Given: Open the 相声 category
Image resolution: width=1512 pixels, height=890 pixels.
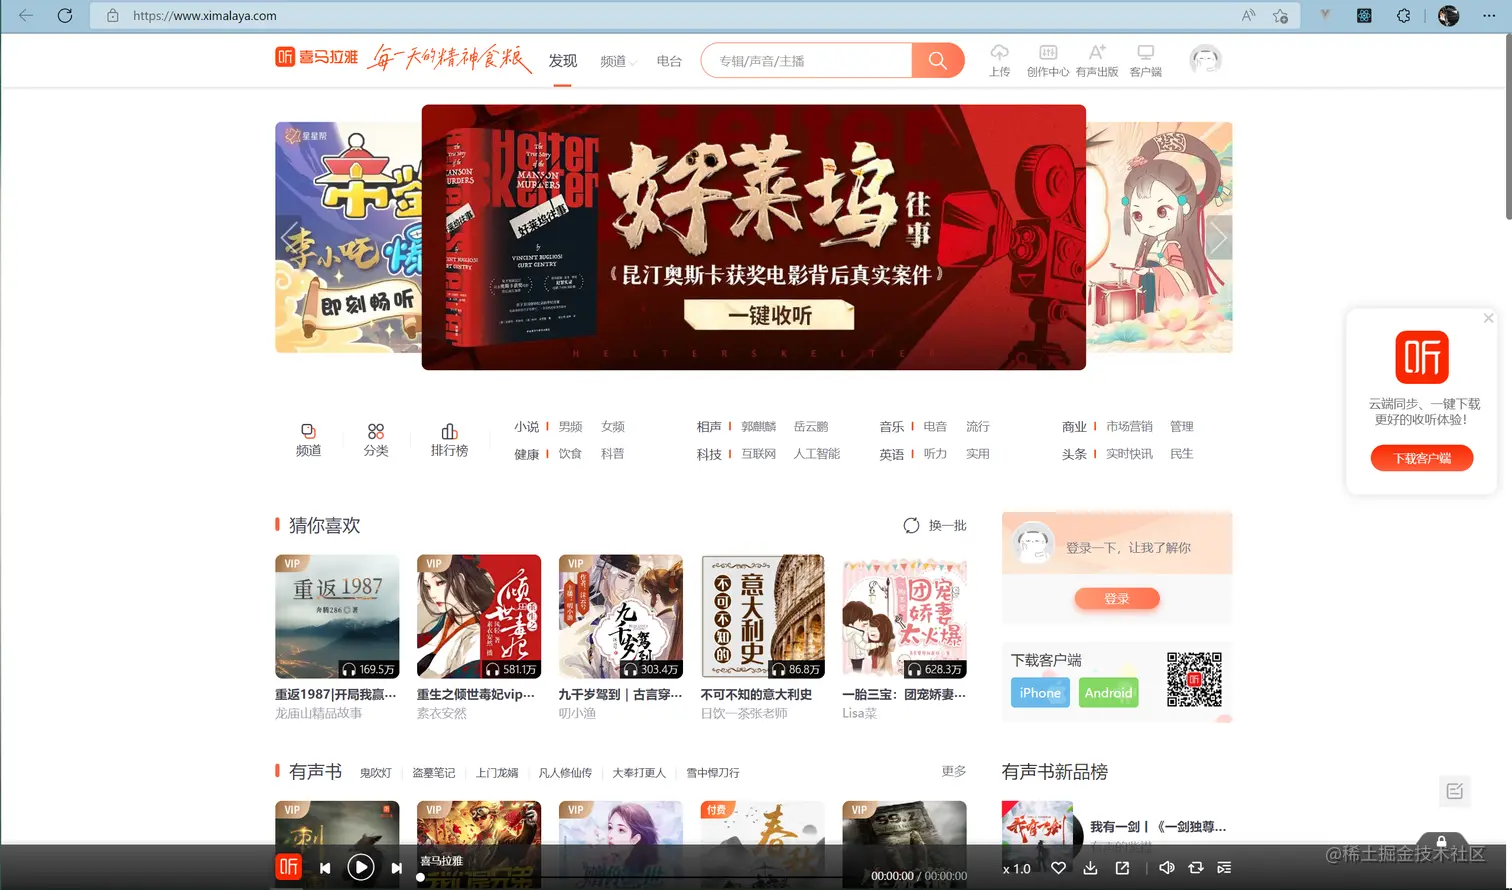Looking at the screenshot, I should 709,426.
